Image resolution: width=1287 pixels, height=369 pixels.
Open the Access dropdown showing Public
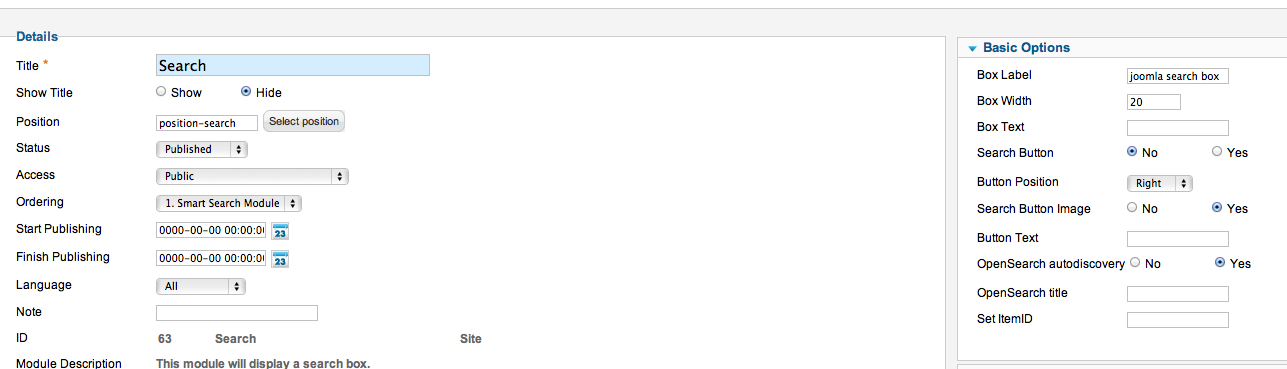tap(252, 176)
